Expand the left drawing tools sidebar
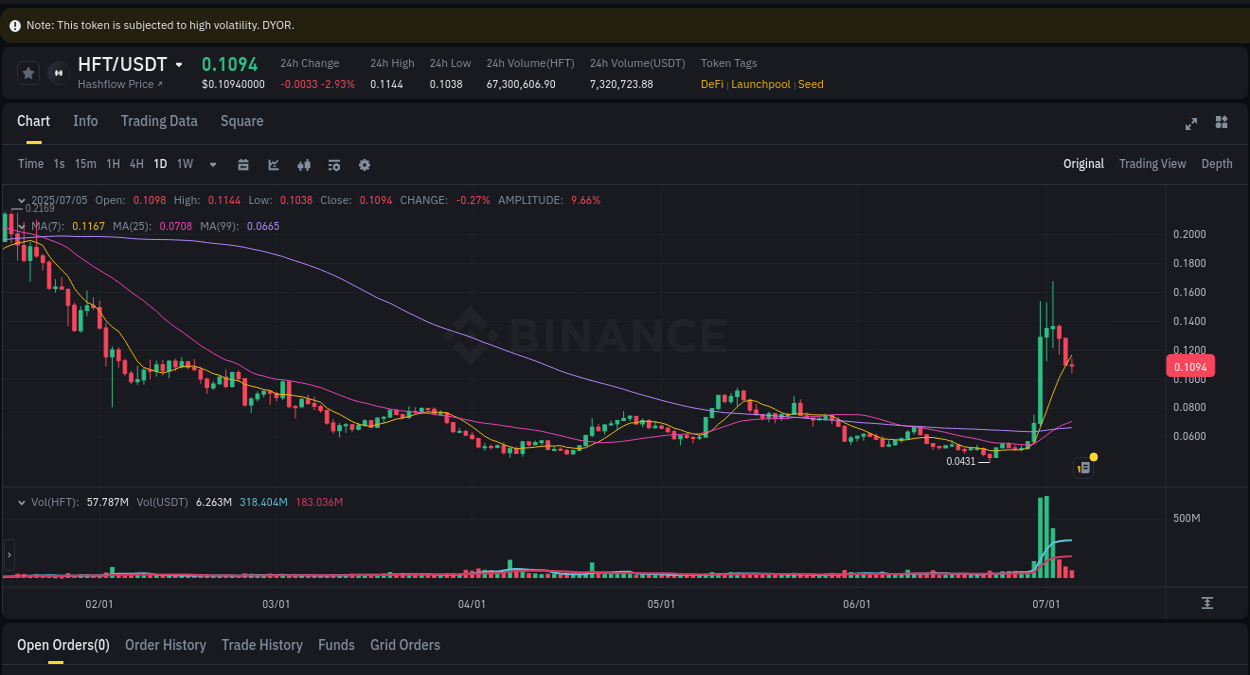 pyautogui.click(x=8, y=553)
